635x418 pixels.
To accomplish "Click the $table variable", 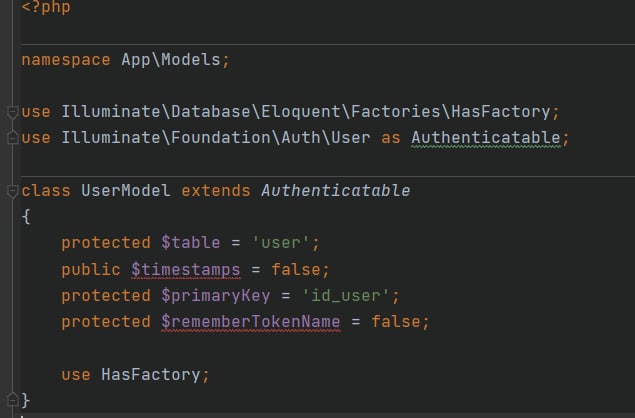I will point(191,243).
